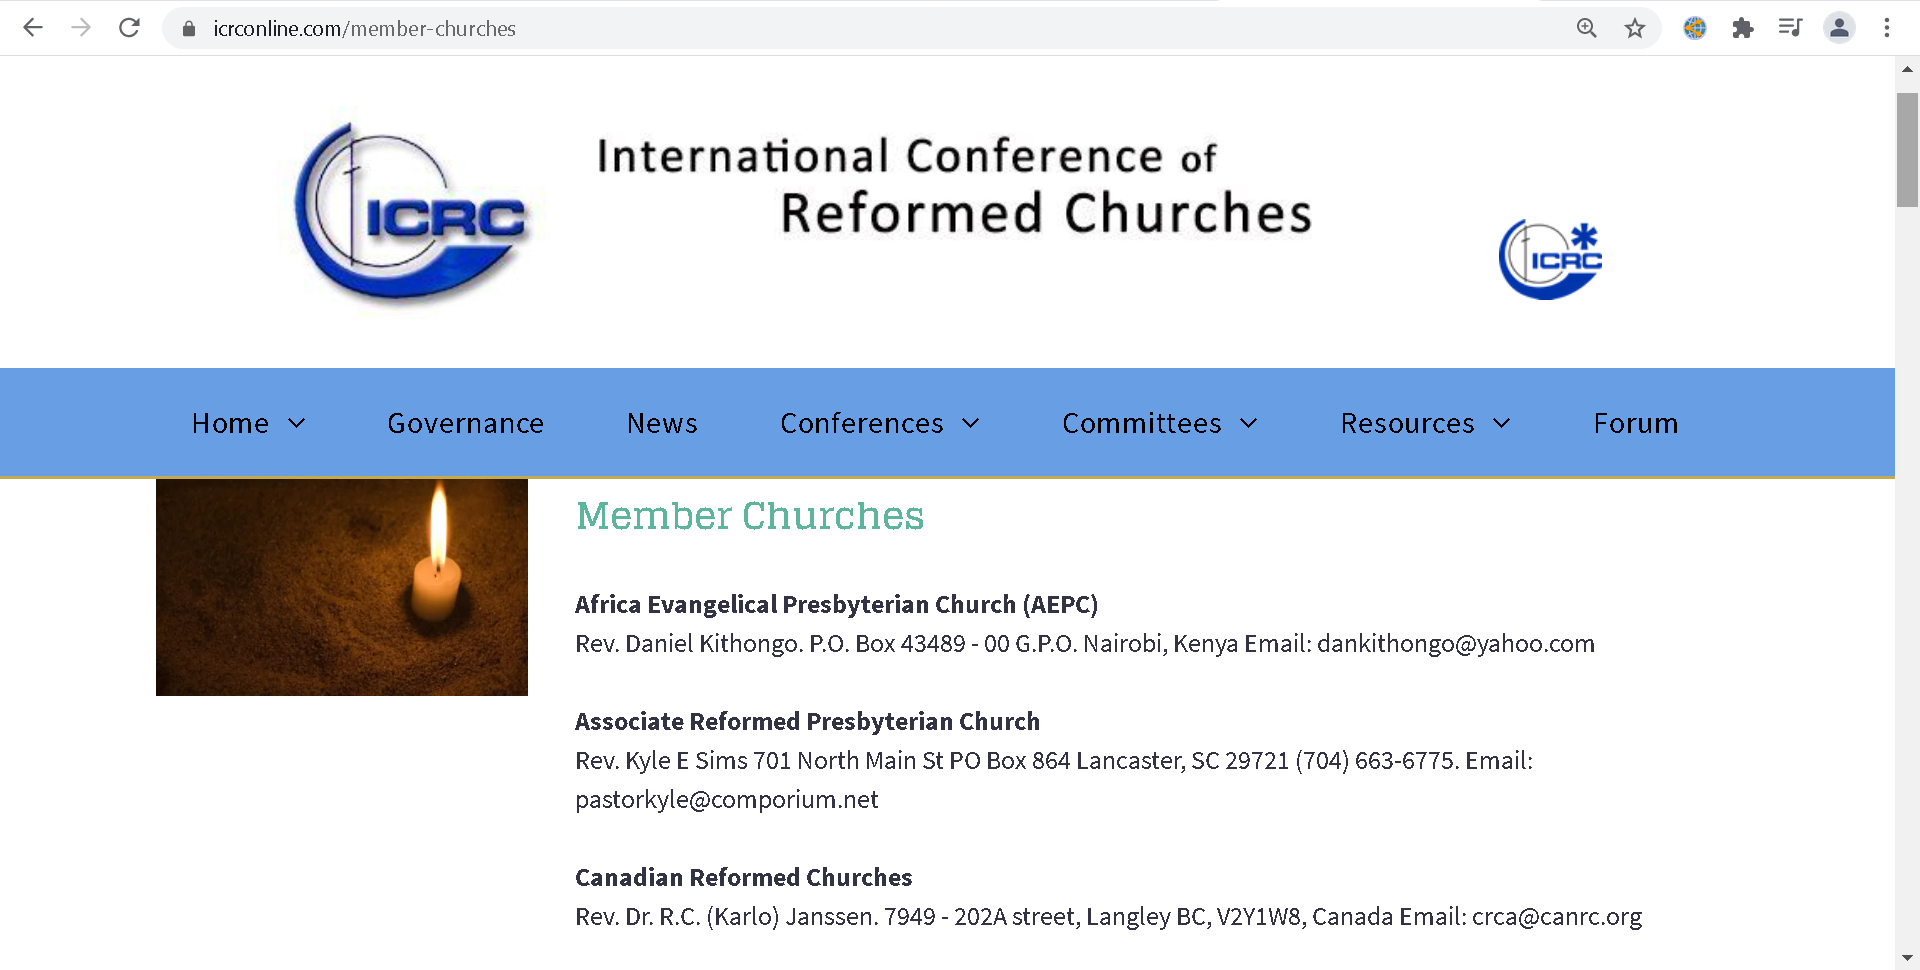Click the scrollbar up arrow
The width and height of the screenshot is (1920, 970).
1907,69
